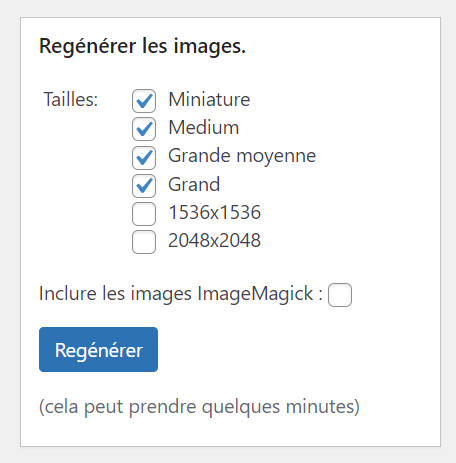Click the Regénérer les images heading
Screen dimensions: 456x463
(x=142, y=46)
